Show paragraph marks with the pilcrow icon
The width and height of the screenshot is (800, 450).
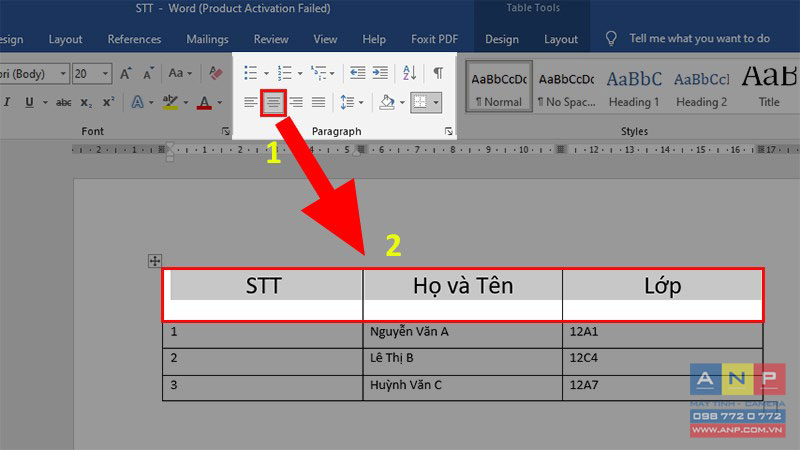[x=438, y=73]
